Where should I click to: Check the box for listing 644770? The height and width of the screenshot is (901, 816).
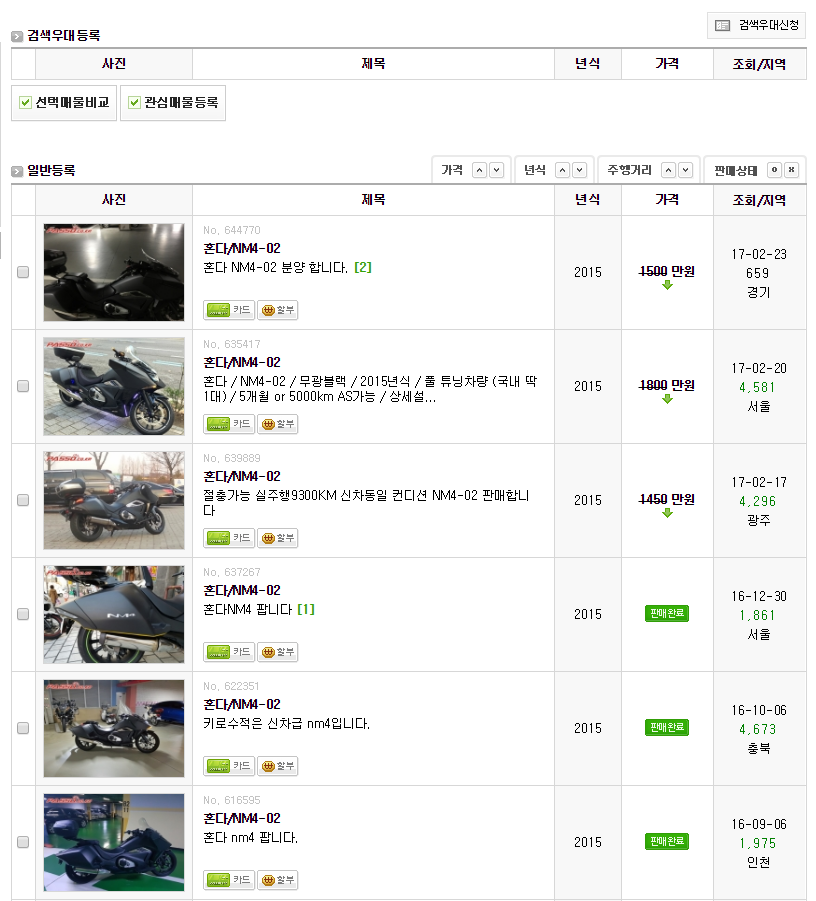point(23,272)
